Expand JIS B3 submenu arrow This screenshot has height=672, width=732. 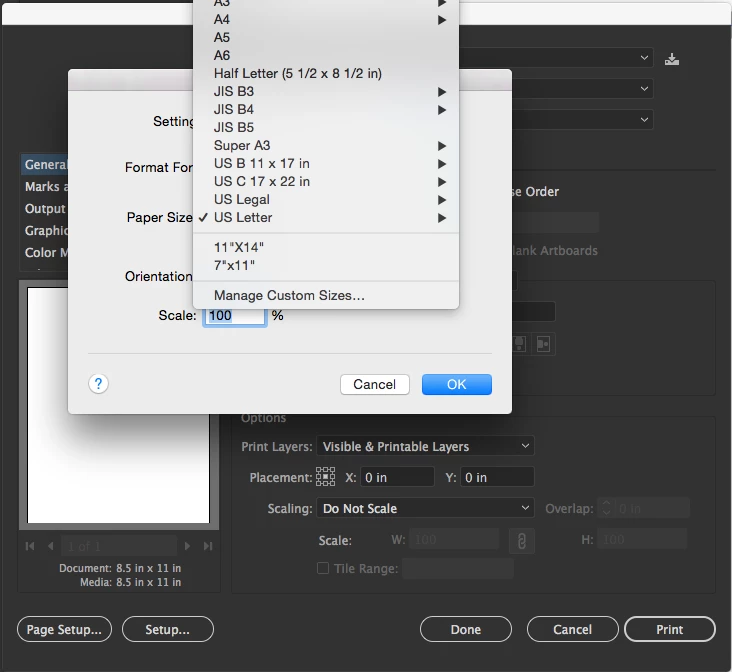[442, 92]
